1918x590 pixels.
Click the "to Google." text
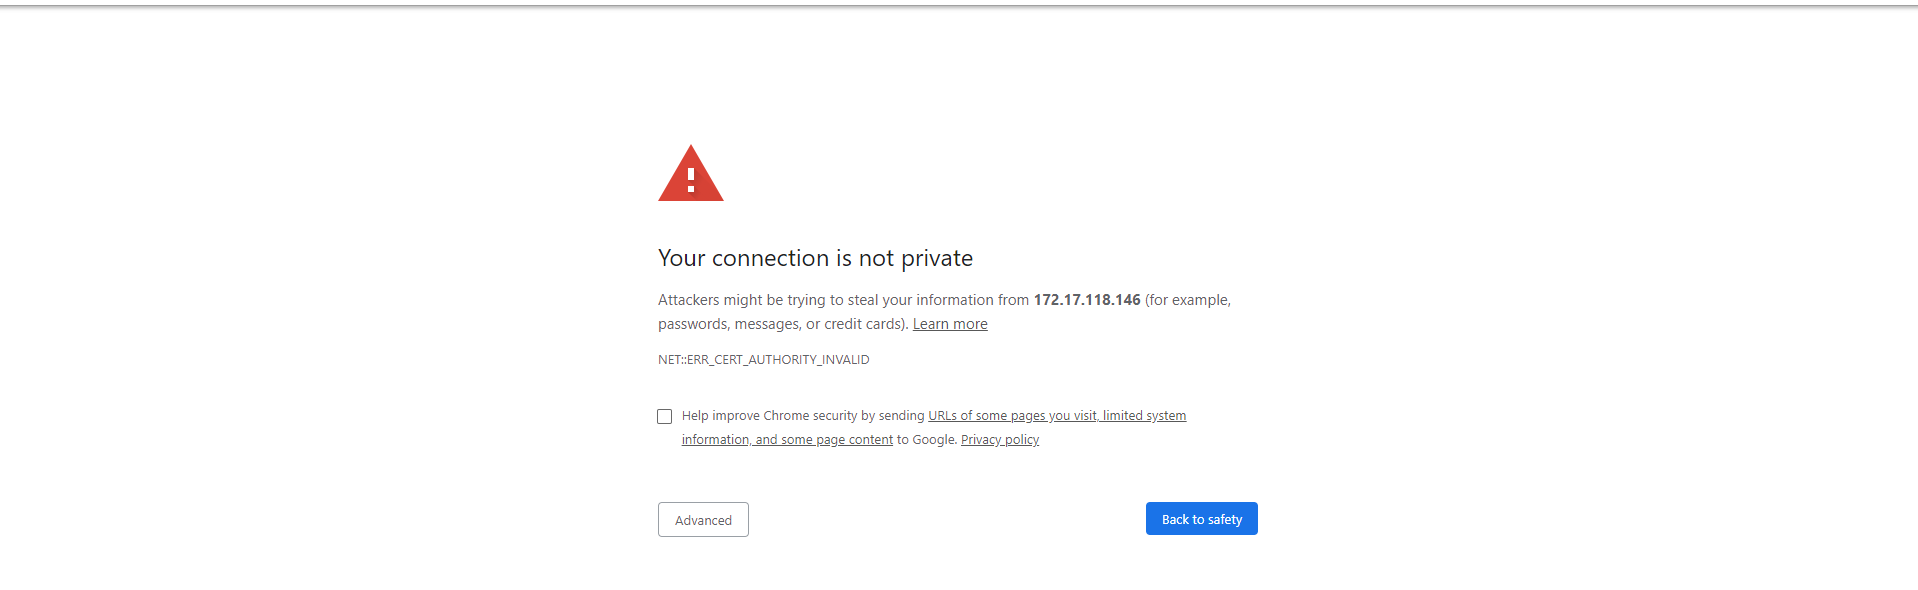926,440
